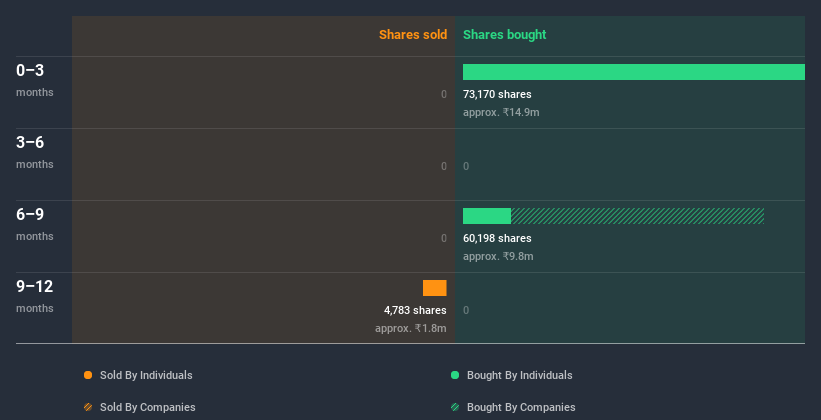The height and width of the screenshot is (420, 821).
Task: Click the approx. ₹9.8m value
Action: pos(498,256)
